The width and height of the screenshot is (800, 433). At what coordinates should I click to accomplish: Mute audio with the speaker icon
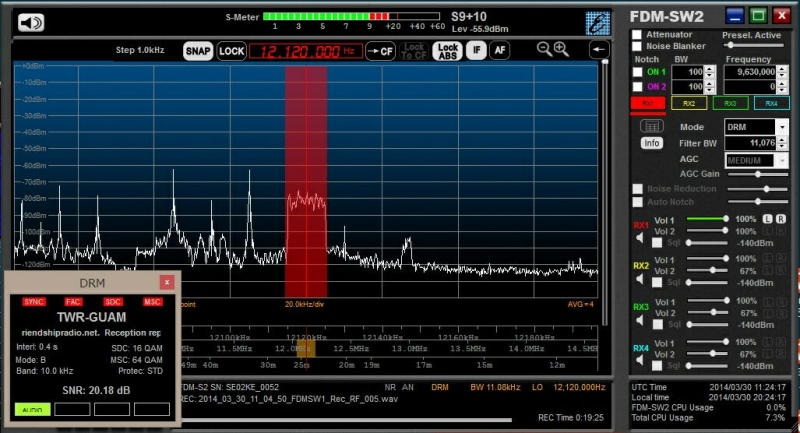coord(31,22)
